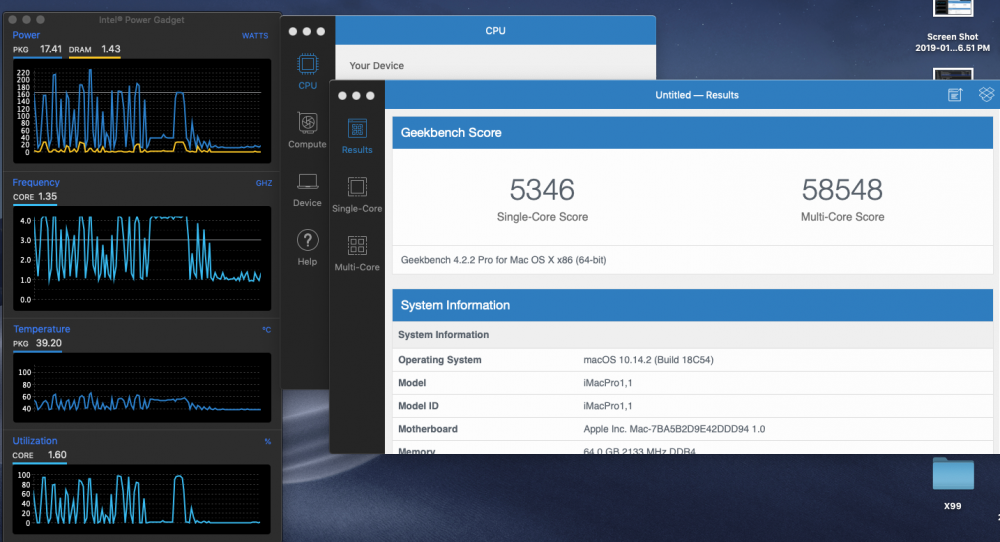Click the Geekbench Score section header

[693, 133]
